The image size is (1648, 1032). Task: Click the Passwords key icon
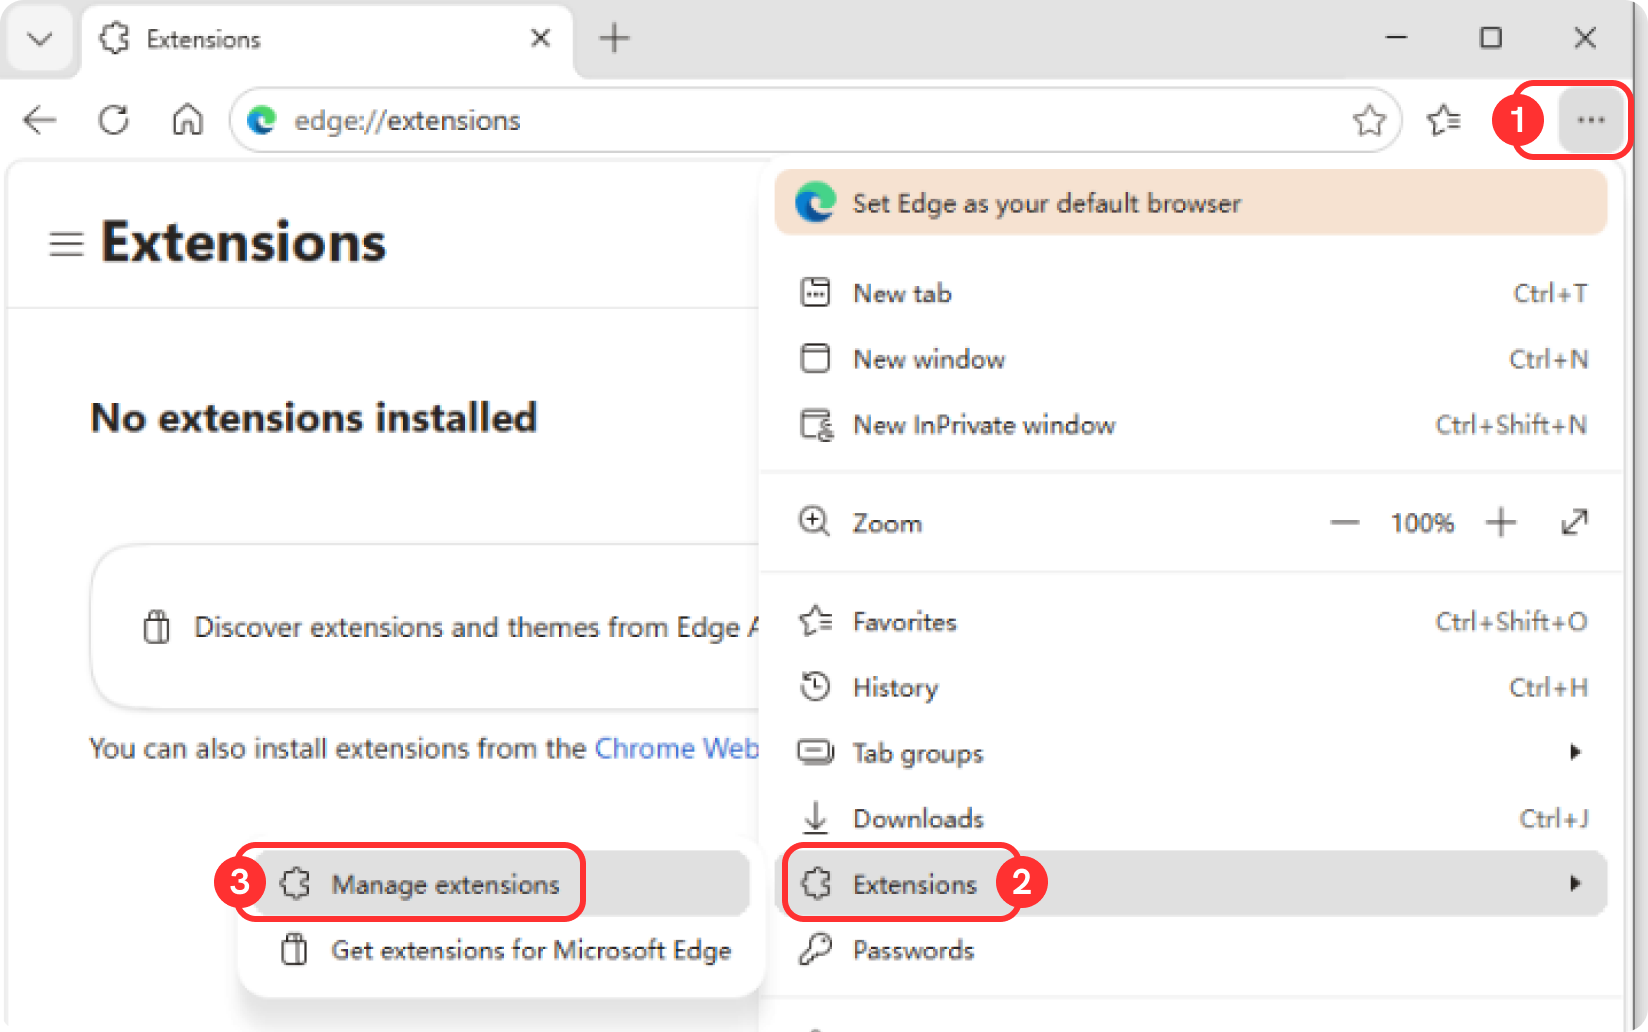click(815, 949)
